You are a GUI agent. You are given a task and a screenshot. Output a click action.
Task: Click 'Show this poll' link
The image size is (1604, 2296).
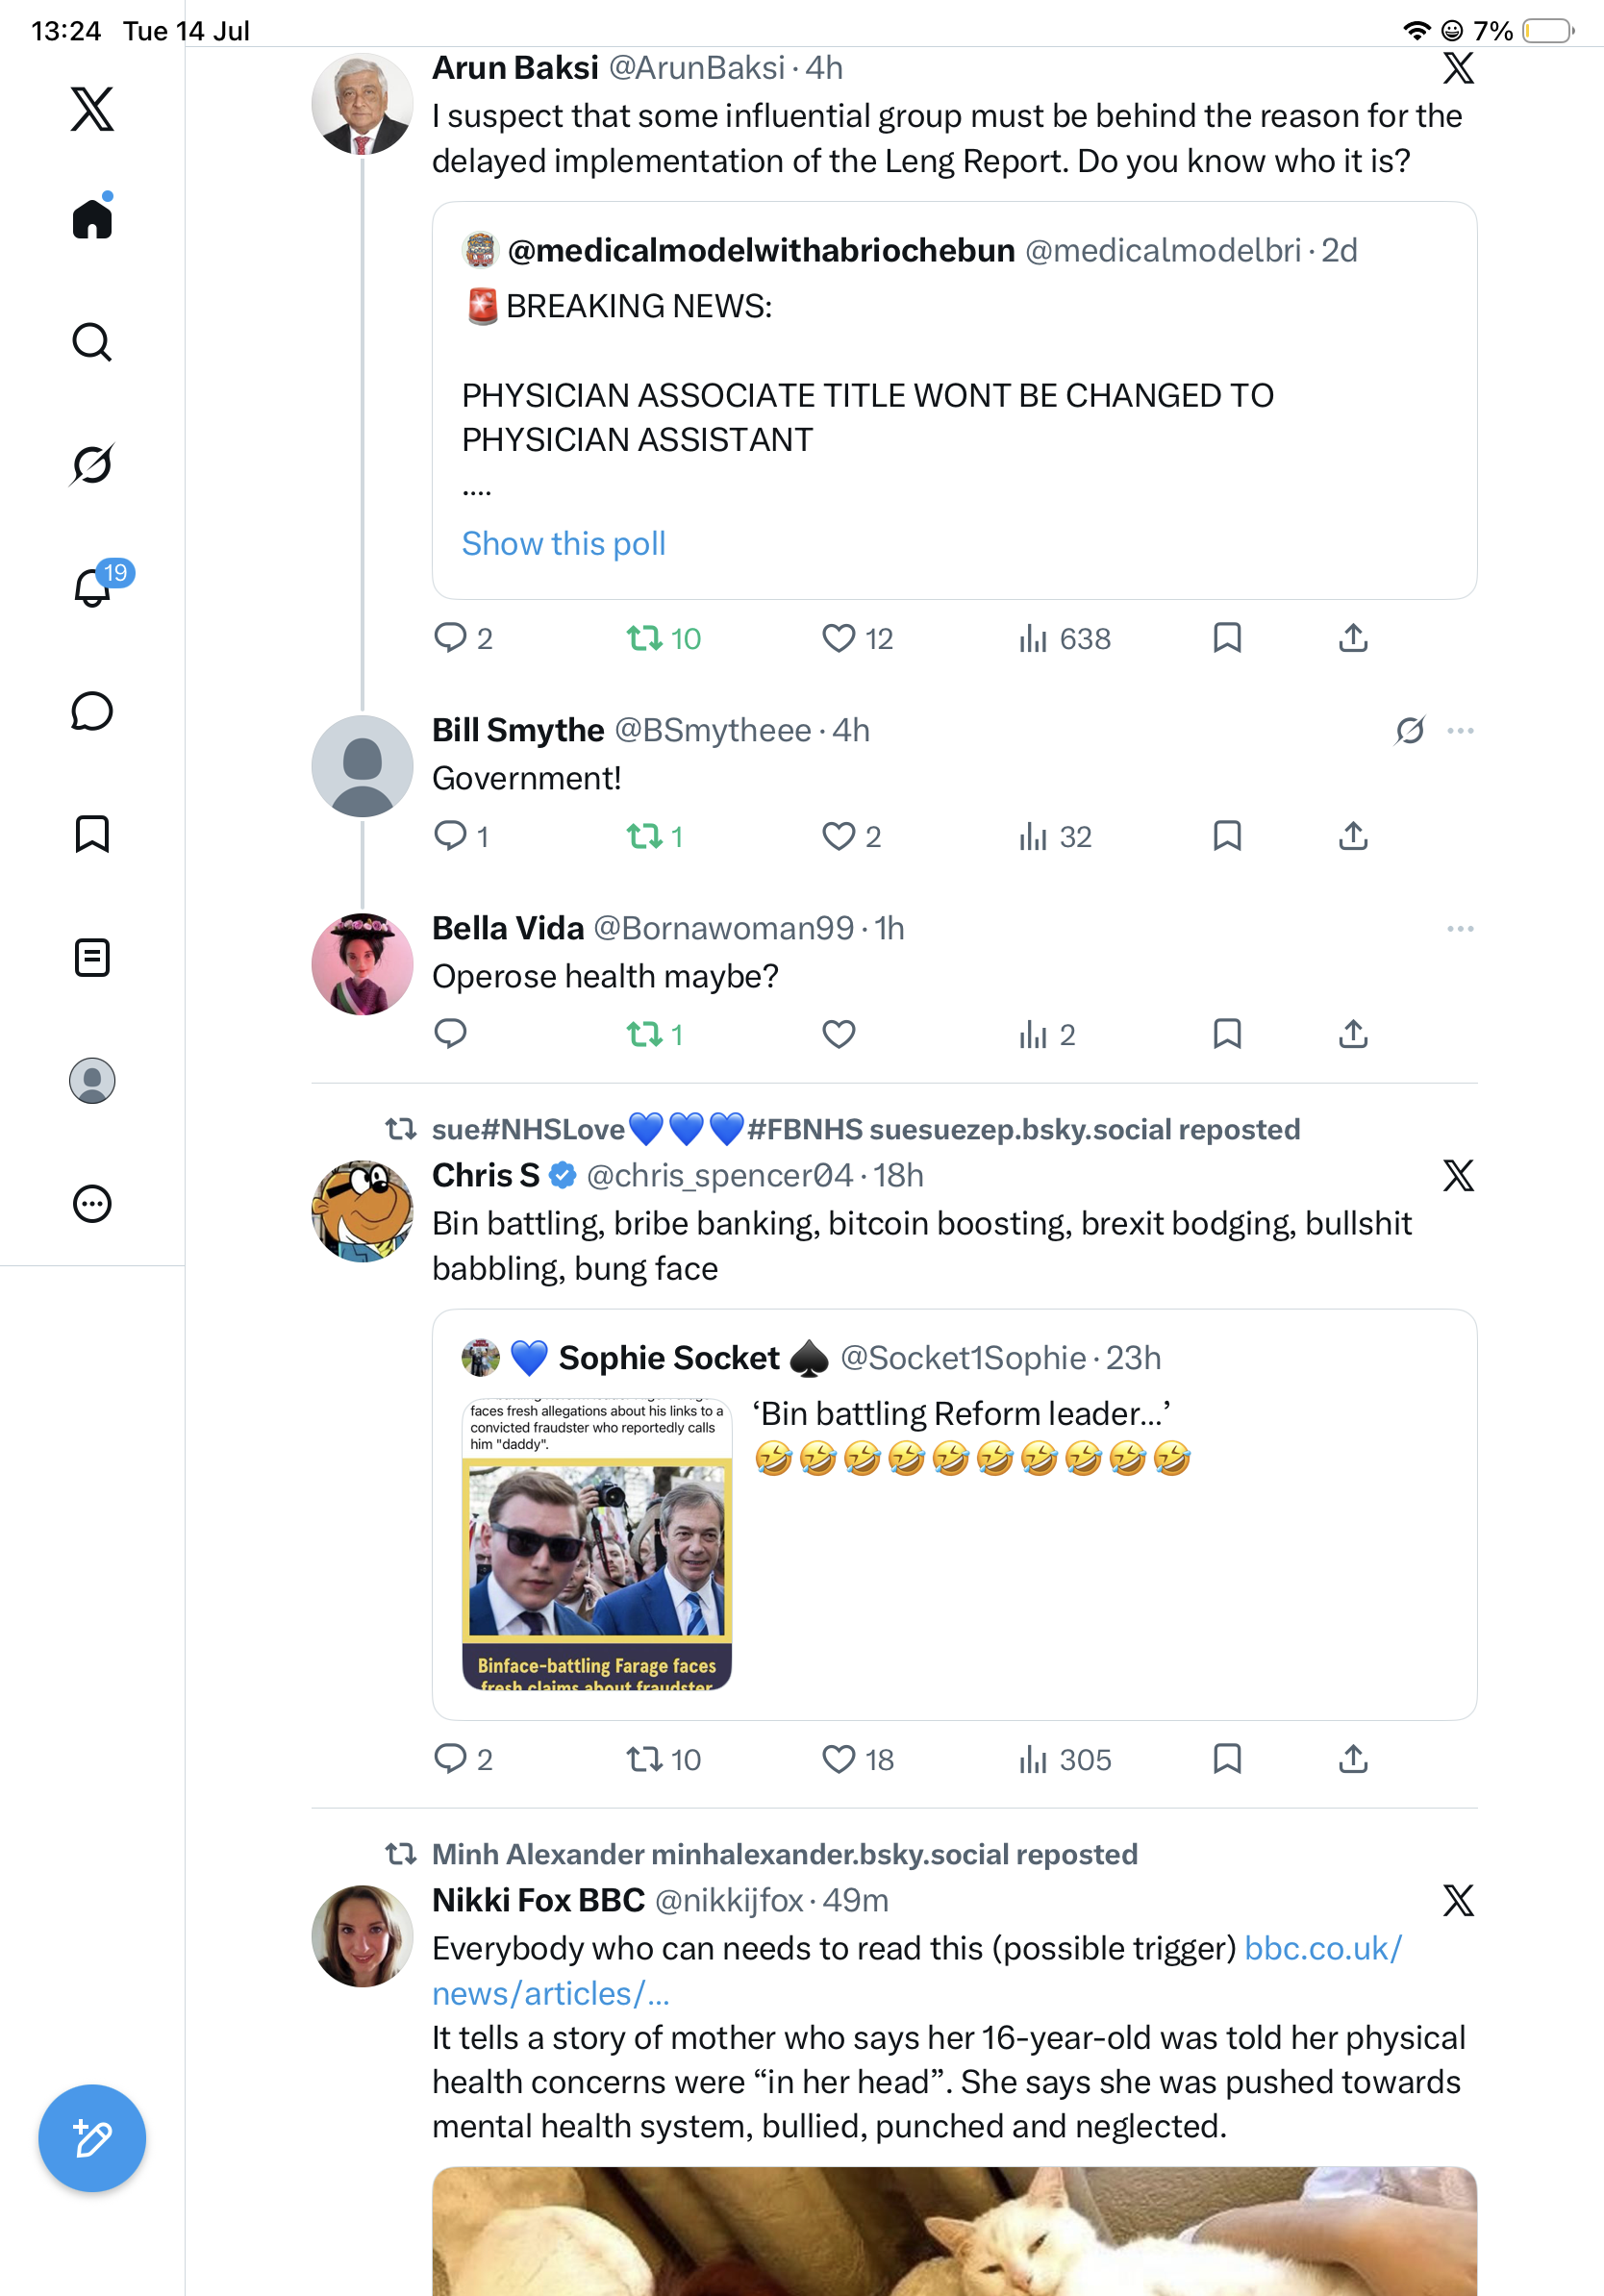564,543
